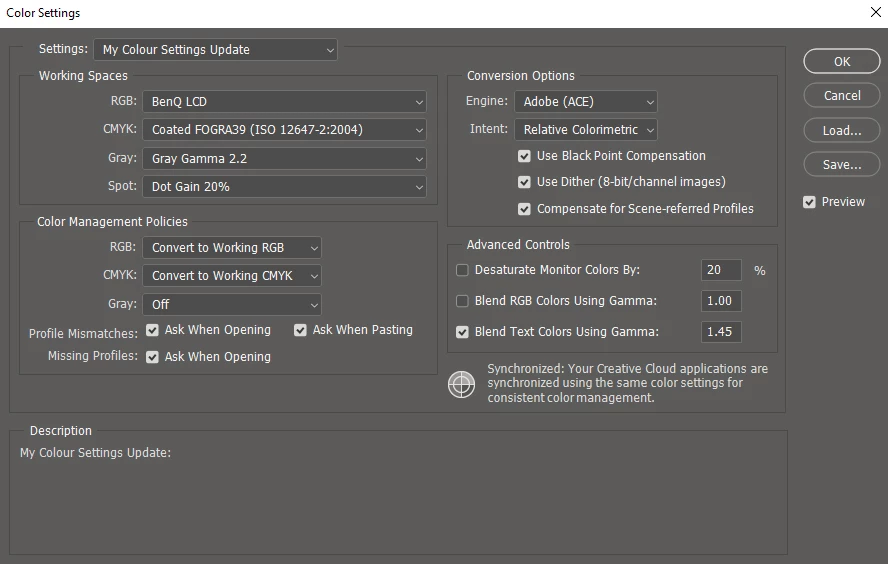Viewport: 888px width, 564px height.
Task: Open the RGB working space dropdown
Action: 284,102
